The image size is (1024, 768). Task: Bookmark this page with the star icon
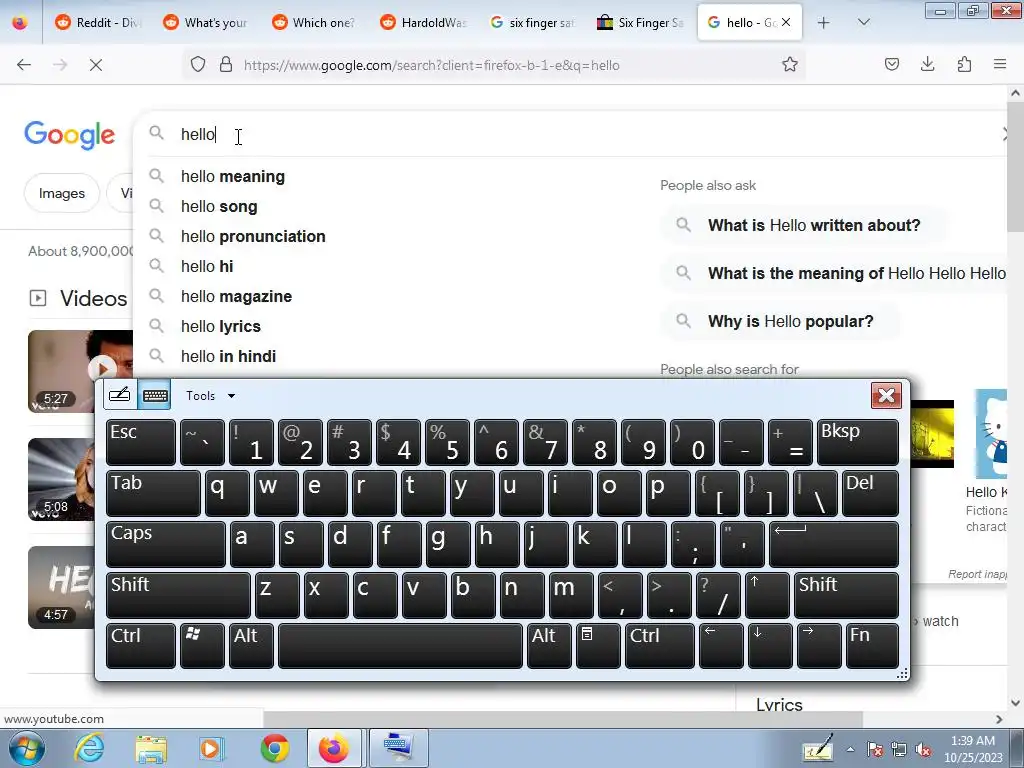(790, 64)
